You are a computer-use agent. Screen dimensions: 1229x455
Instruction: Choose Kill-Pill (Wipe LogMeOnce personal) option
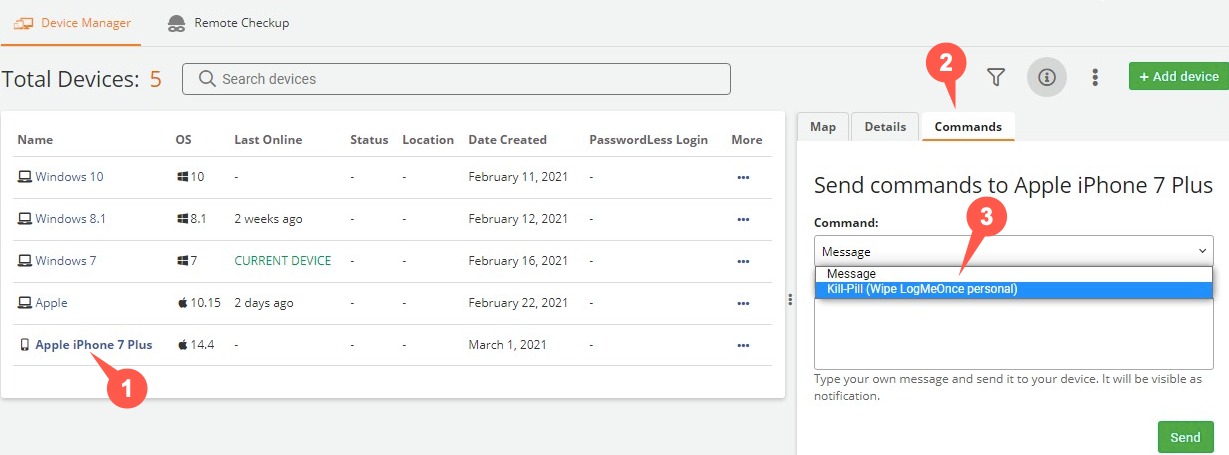click(1014, 289)
